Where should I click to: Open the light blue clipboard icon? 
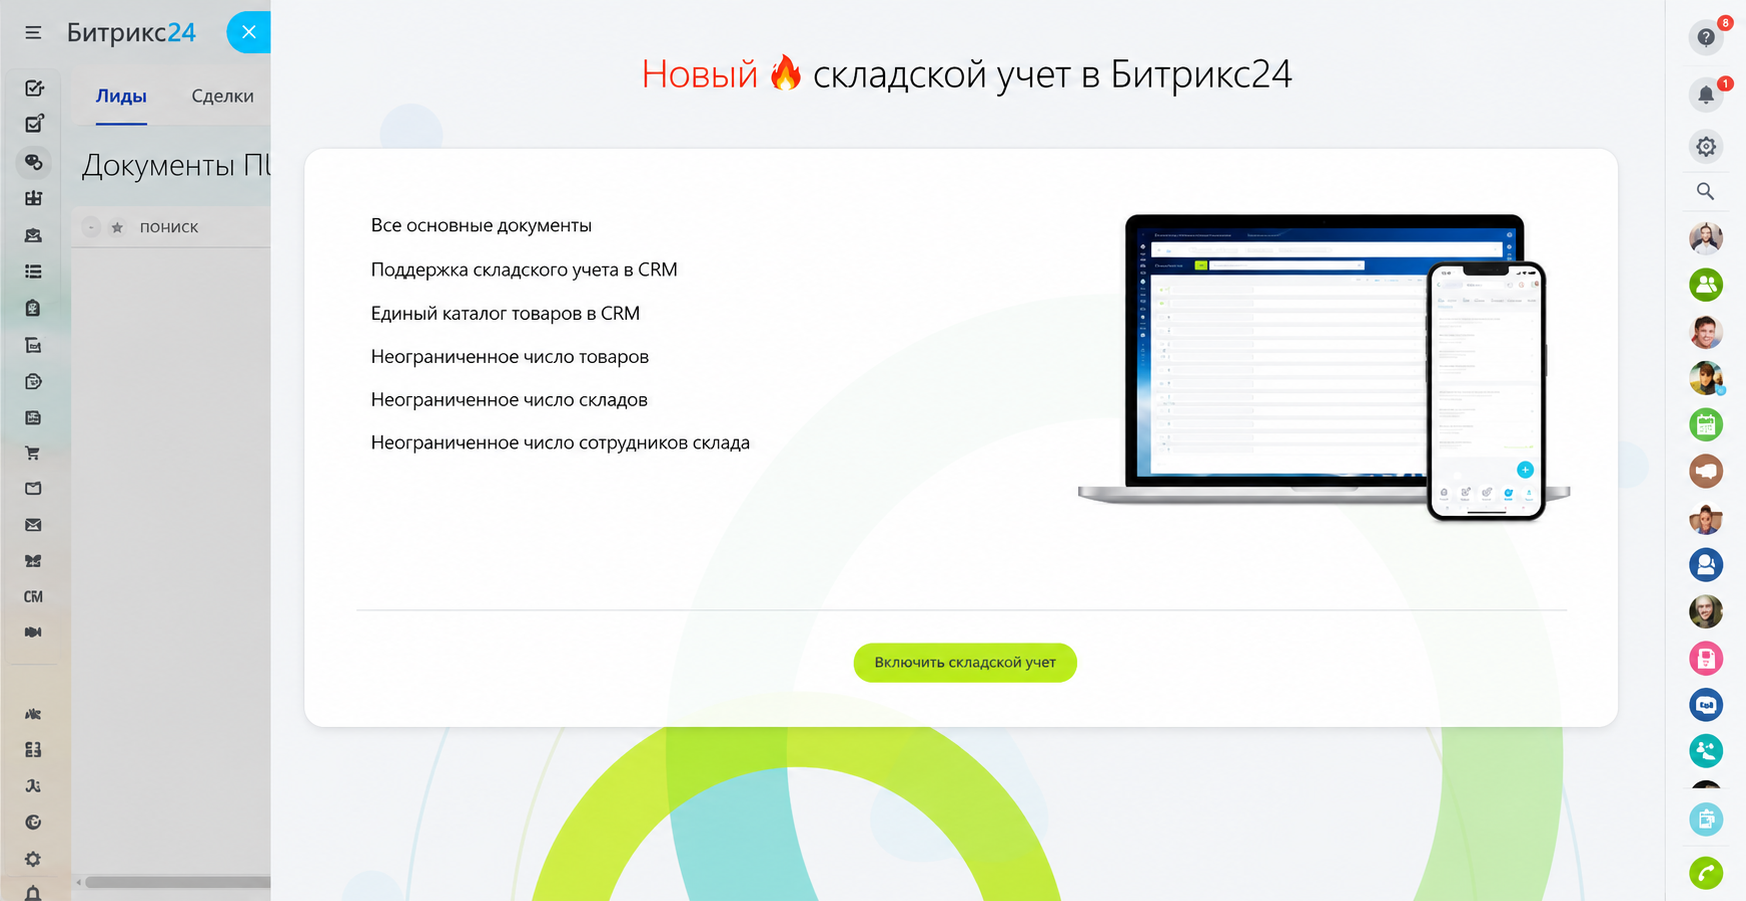coord(1706,820)
